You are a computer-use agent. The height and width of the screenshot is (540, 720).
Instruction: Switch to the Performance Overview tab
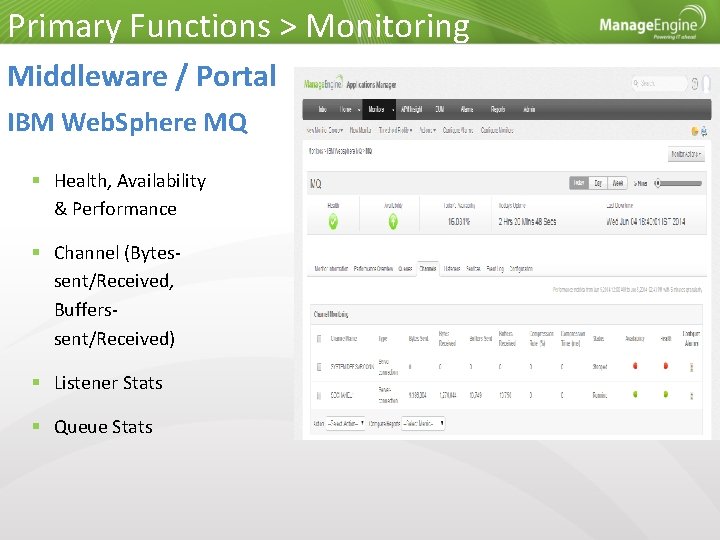coord(373,269)
